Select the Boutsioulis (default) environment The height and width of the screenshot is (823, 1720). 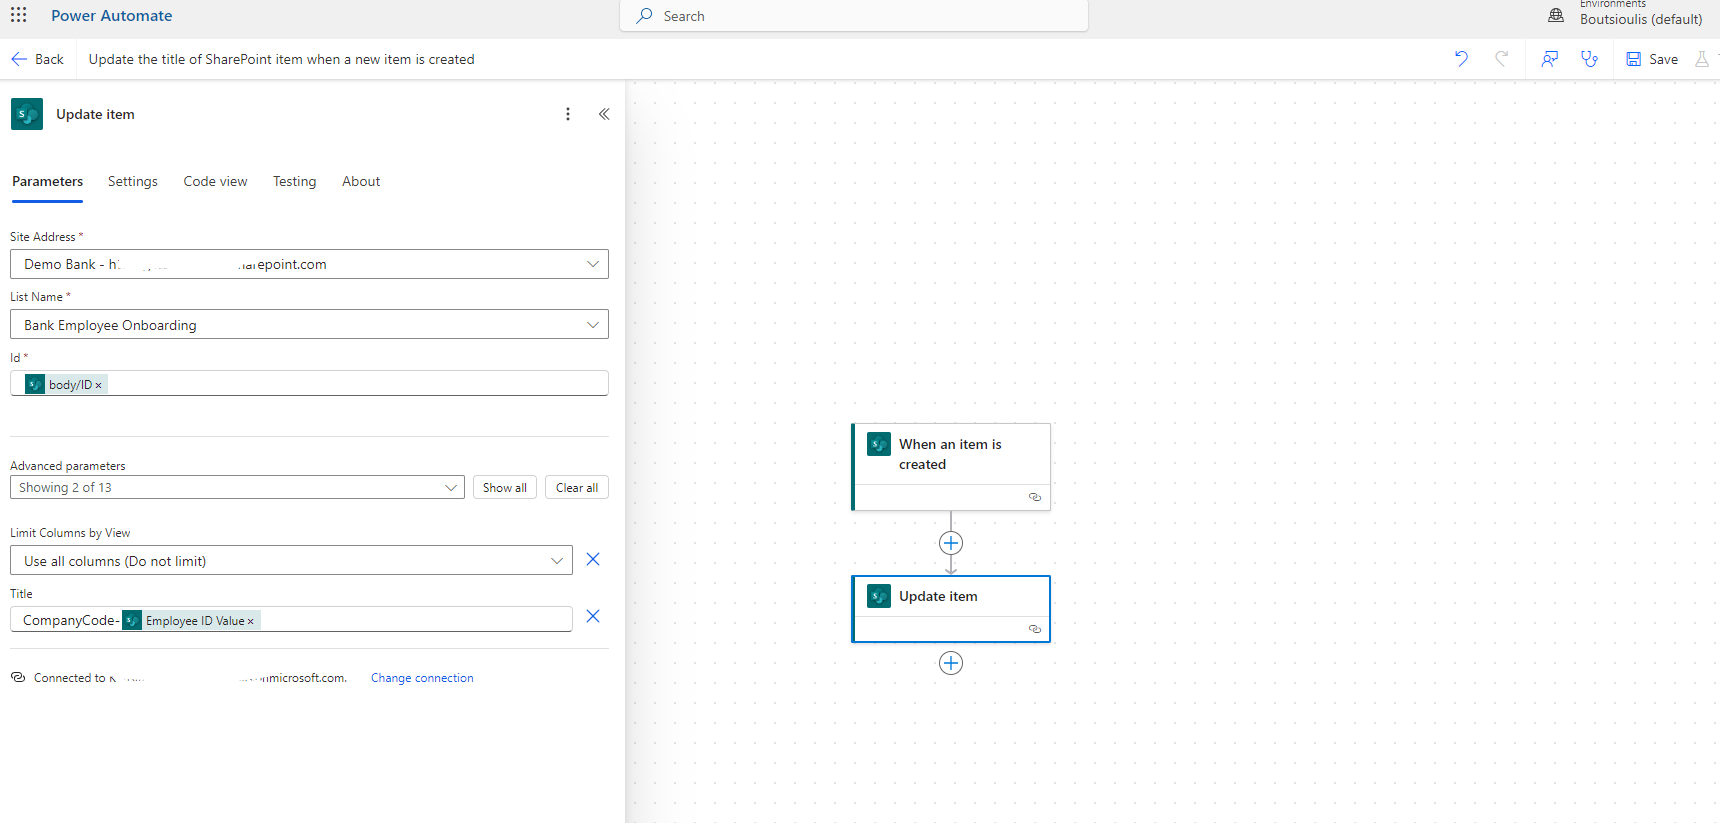tap(1641, 19)
